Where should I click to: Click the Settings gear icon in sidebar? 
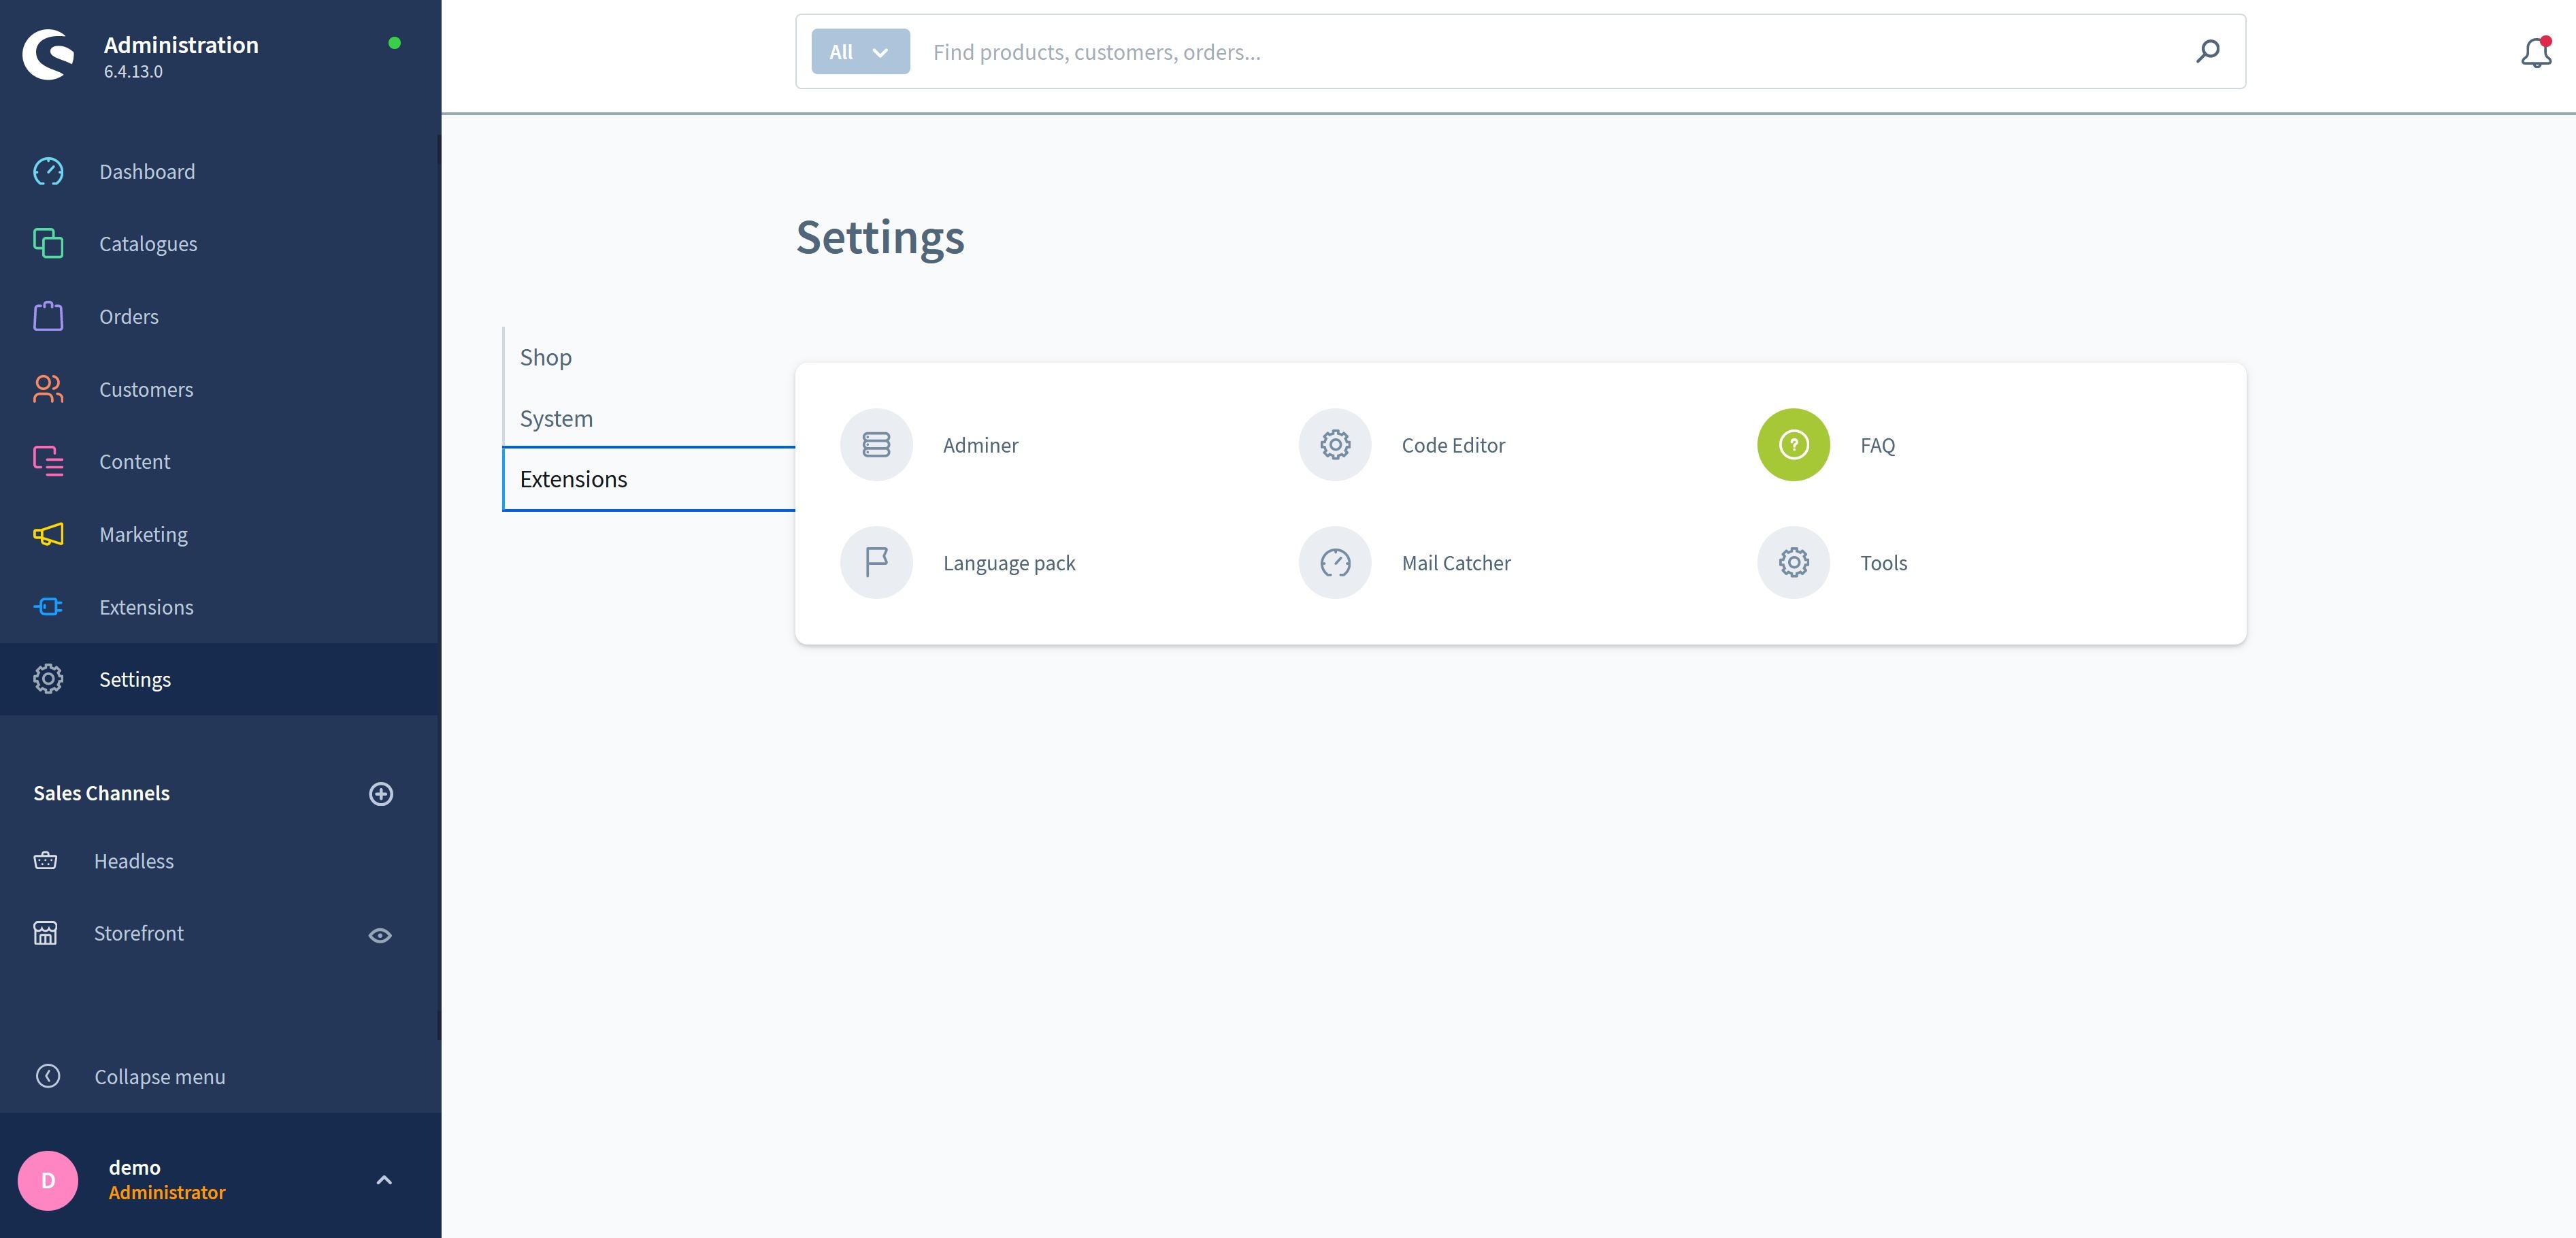(48, 679)
